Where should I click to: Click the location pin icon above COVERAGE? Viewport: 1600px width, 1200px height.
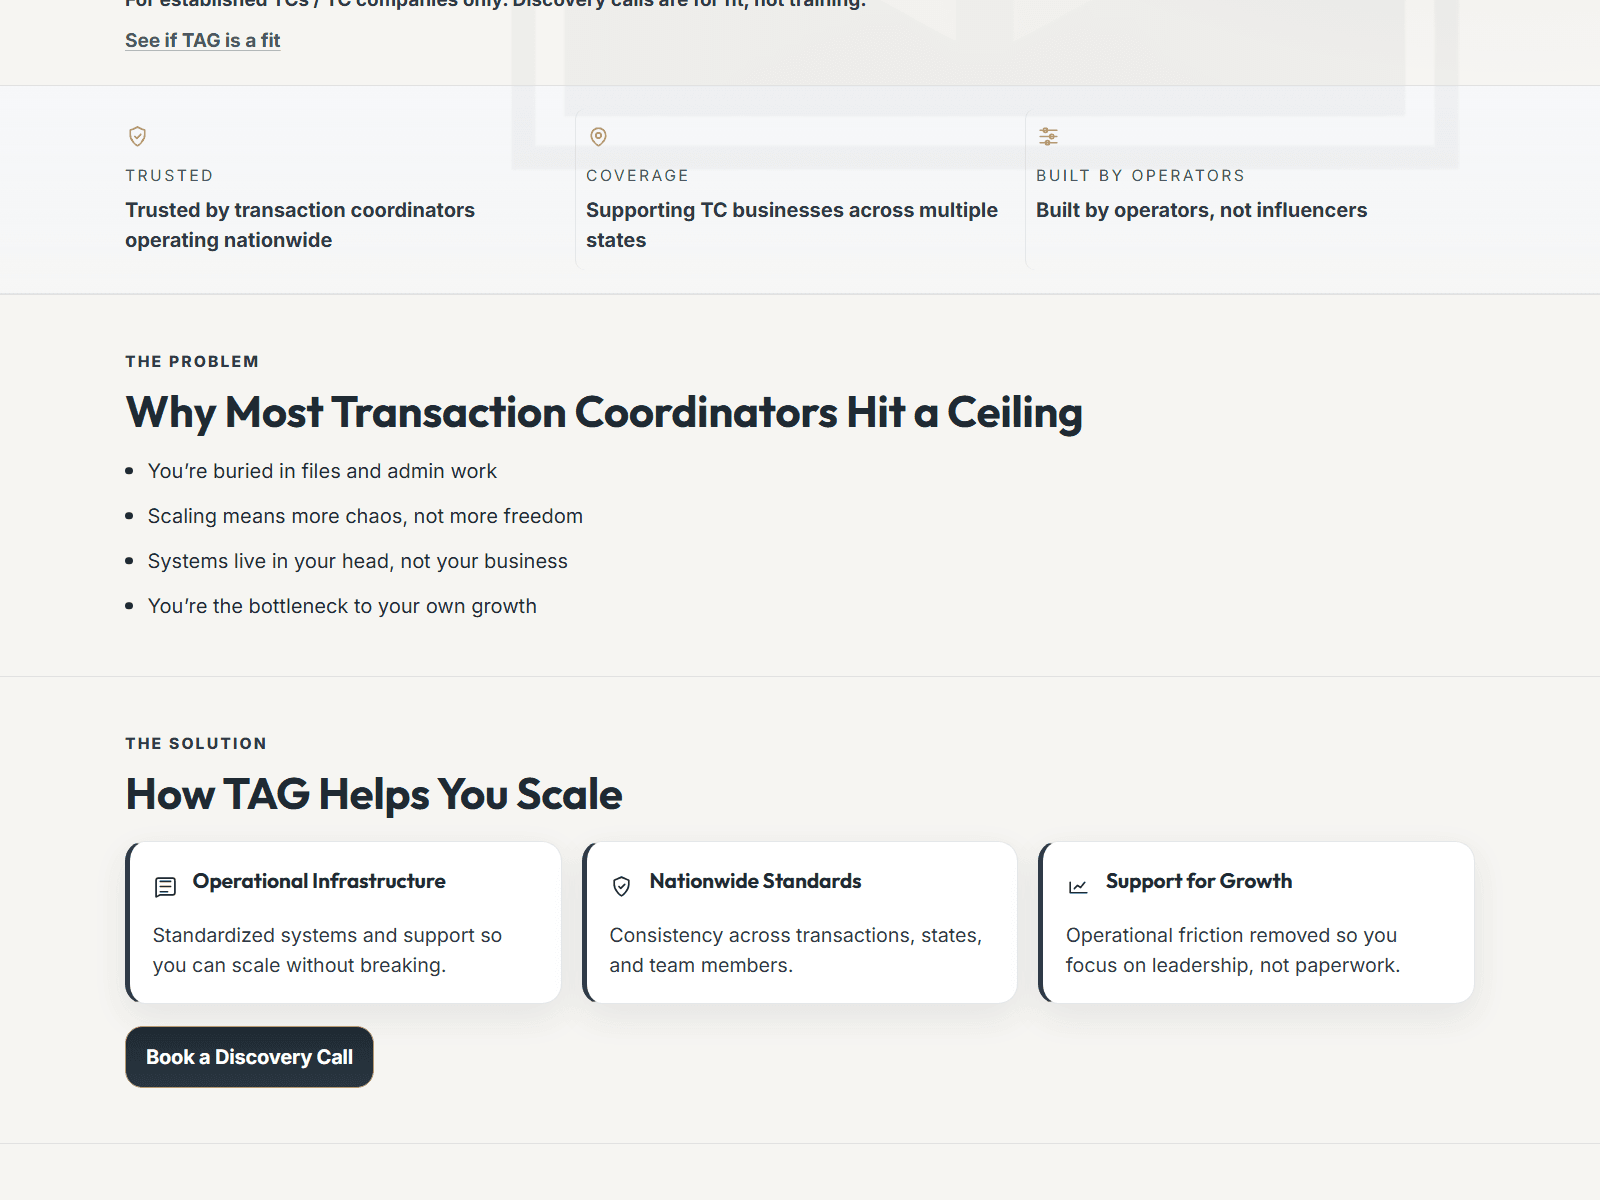597,136
